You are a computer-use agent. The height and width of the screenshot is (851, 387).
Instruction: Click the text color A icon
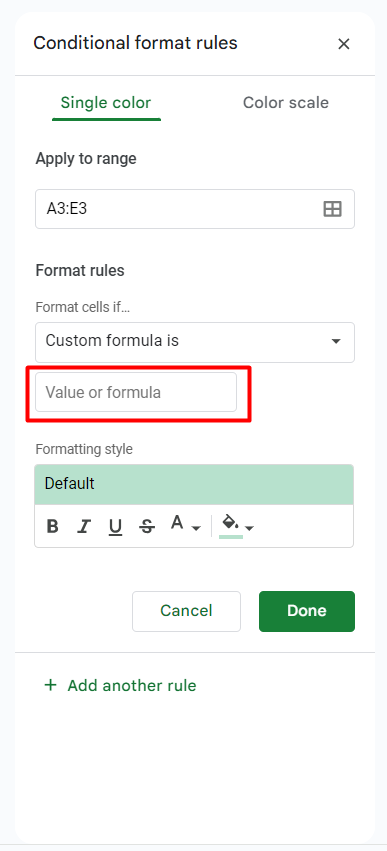[x=177, y=524]
